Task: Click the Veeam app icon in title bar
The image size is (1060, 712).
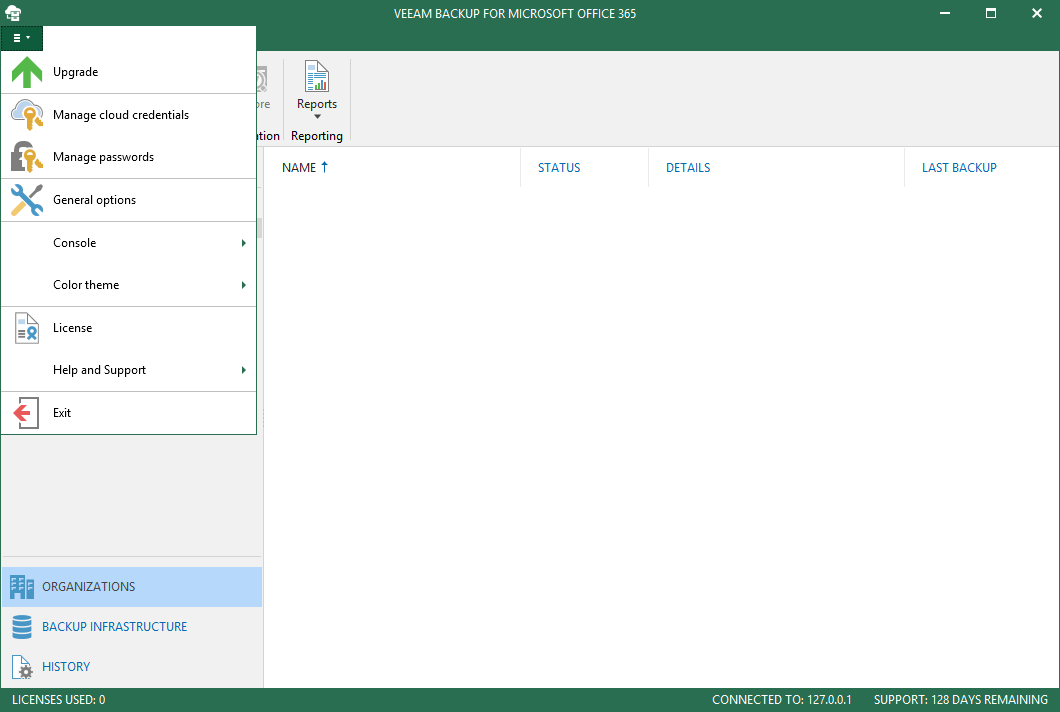Action: pos(13,13)
